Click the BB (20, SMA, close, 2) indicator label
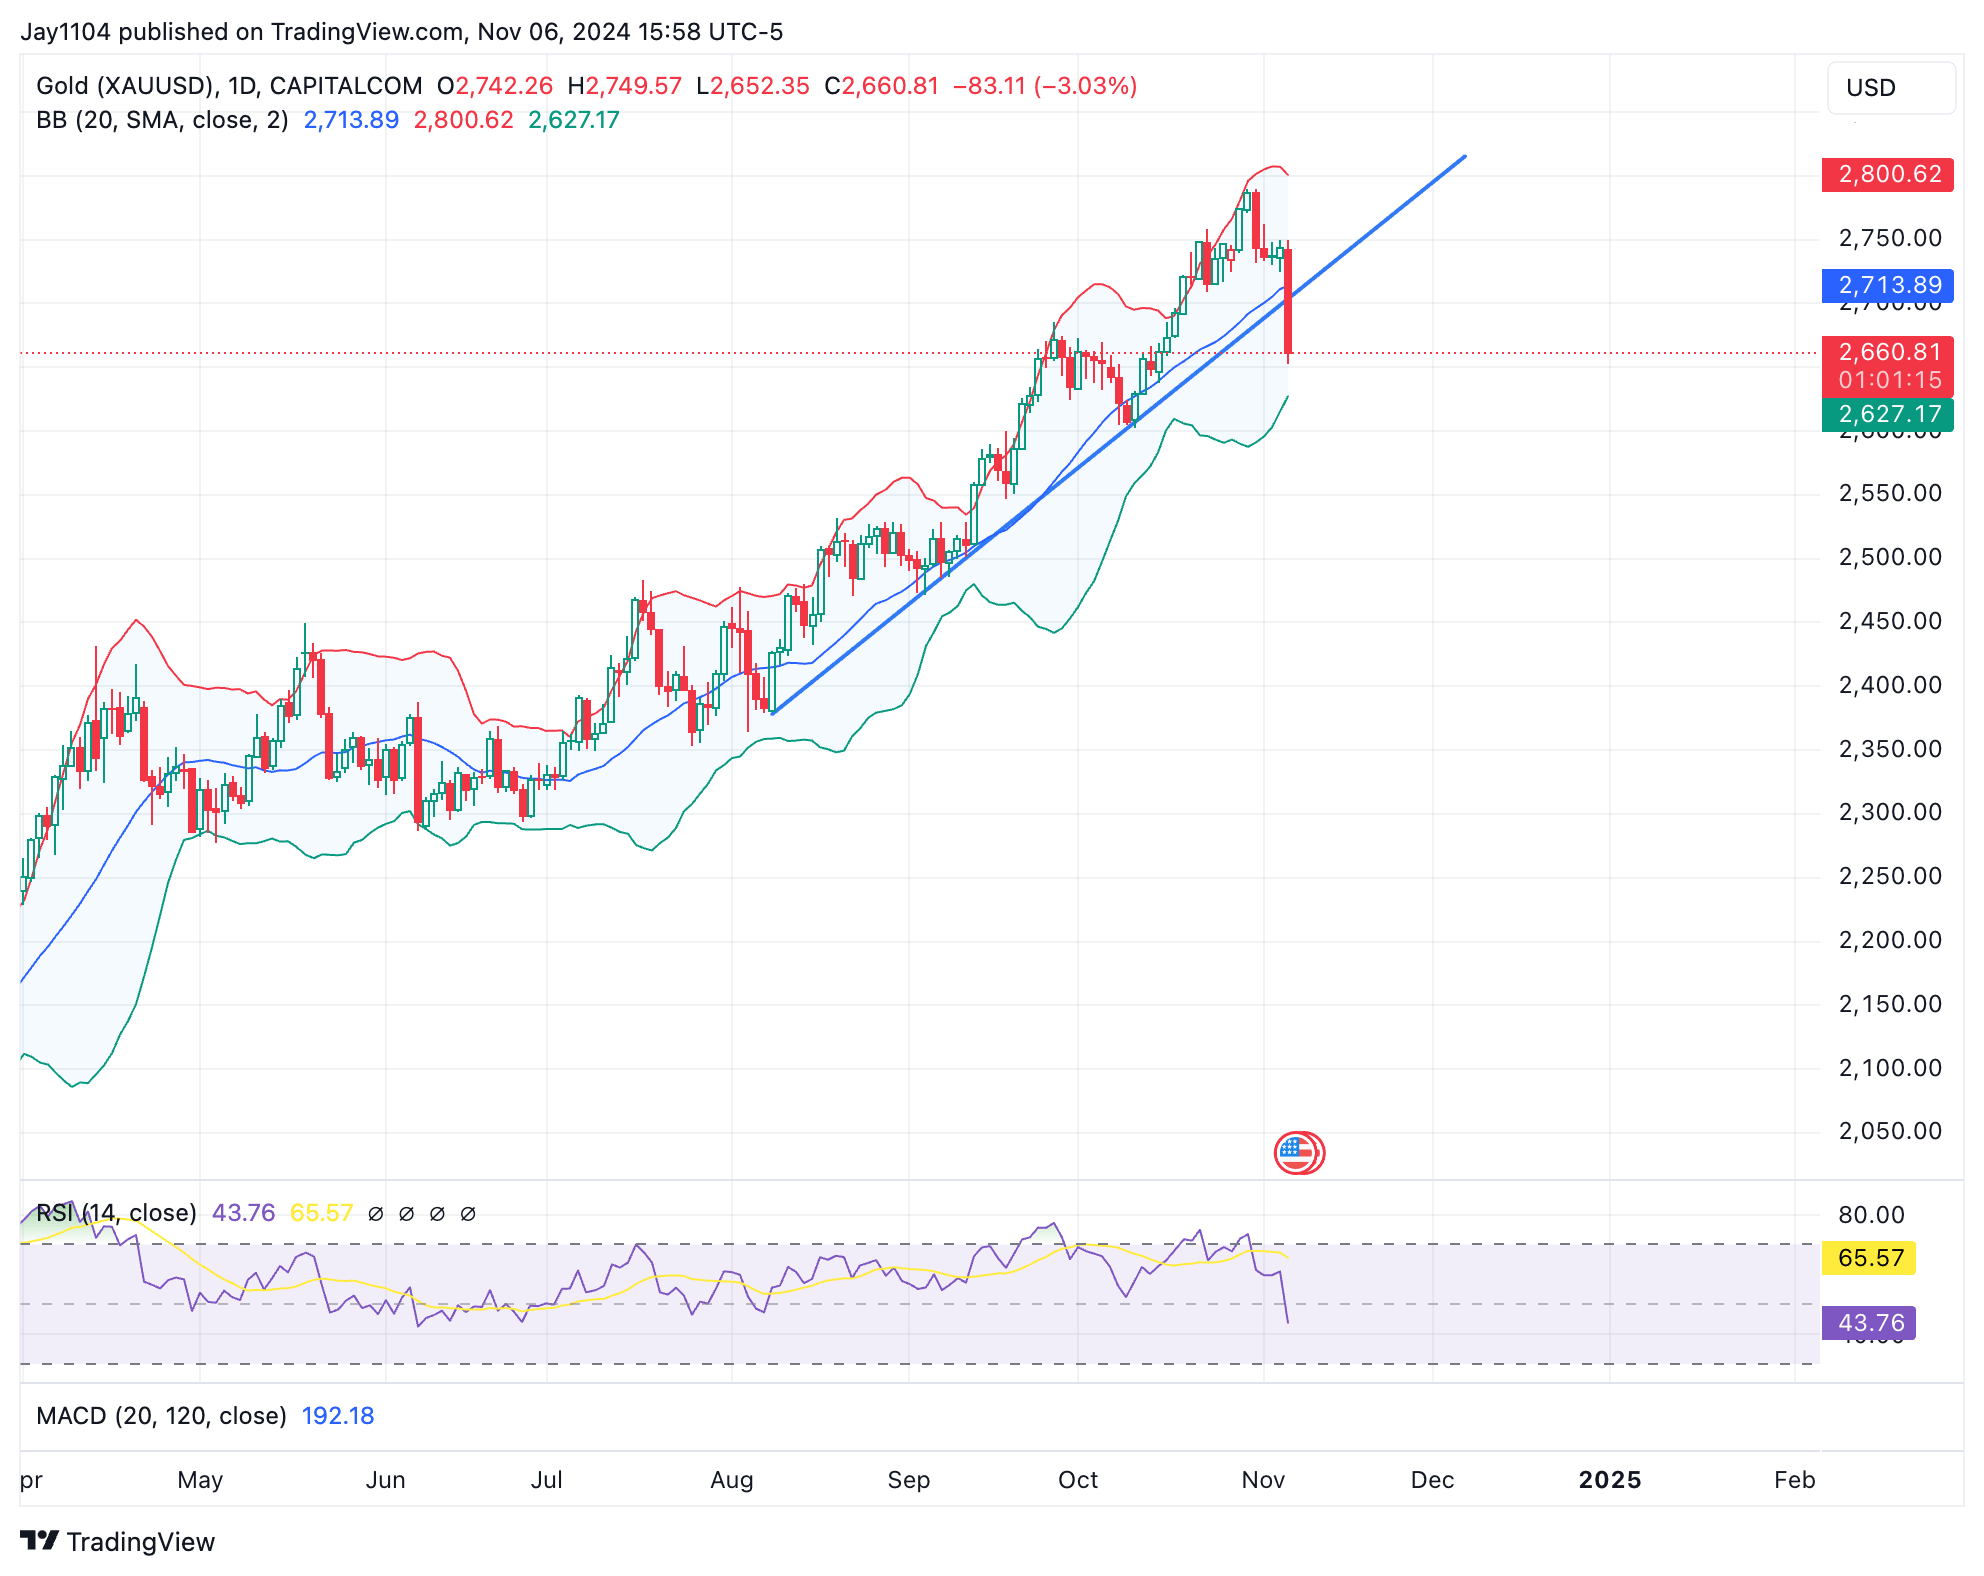The height and width of the screenshot is (1576, 1984). tap(162, 120)
